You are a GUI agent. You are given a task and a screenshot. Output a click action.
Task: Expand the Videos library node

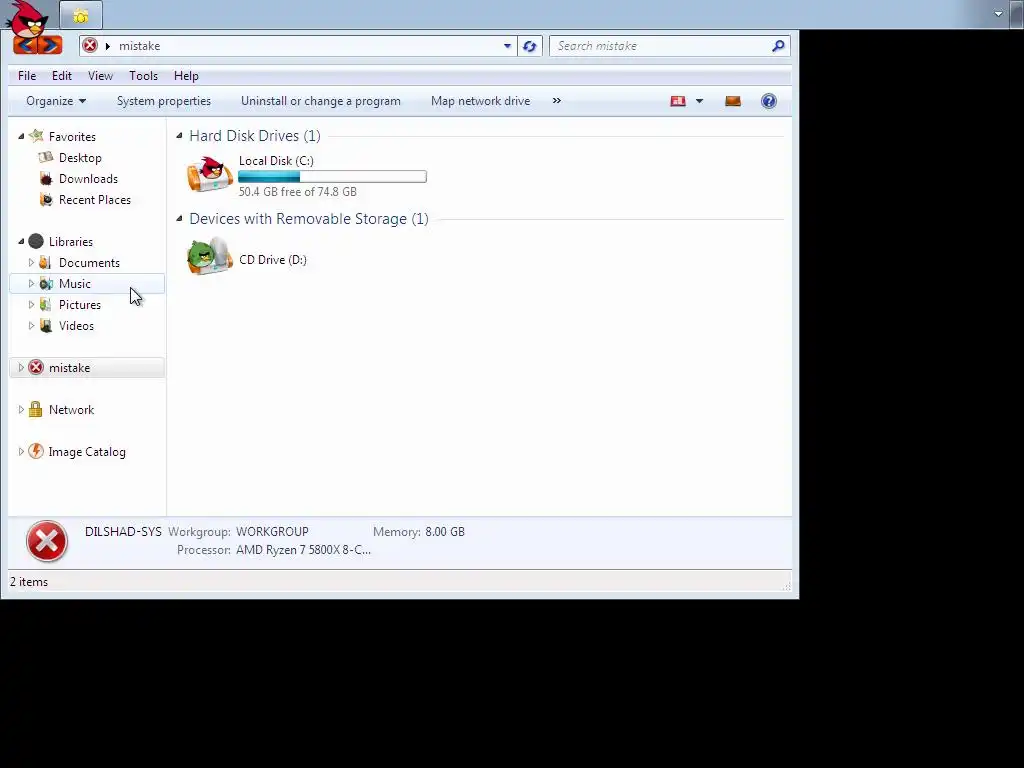pos(31,325)
